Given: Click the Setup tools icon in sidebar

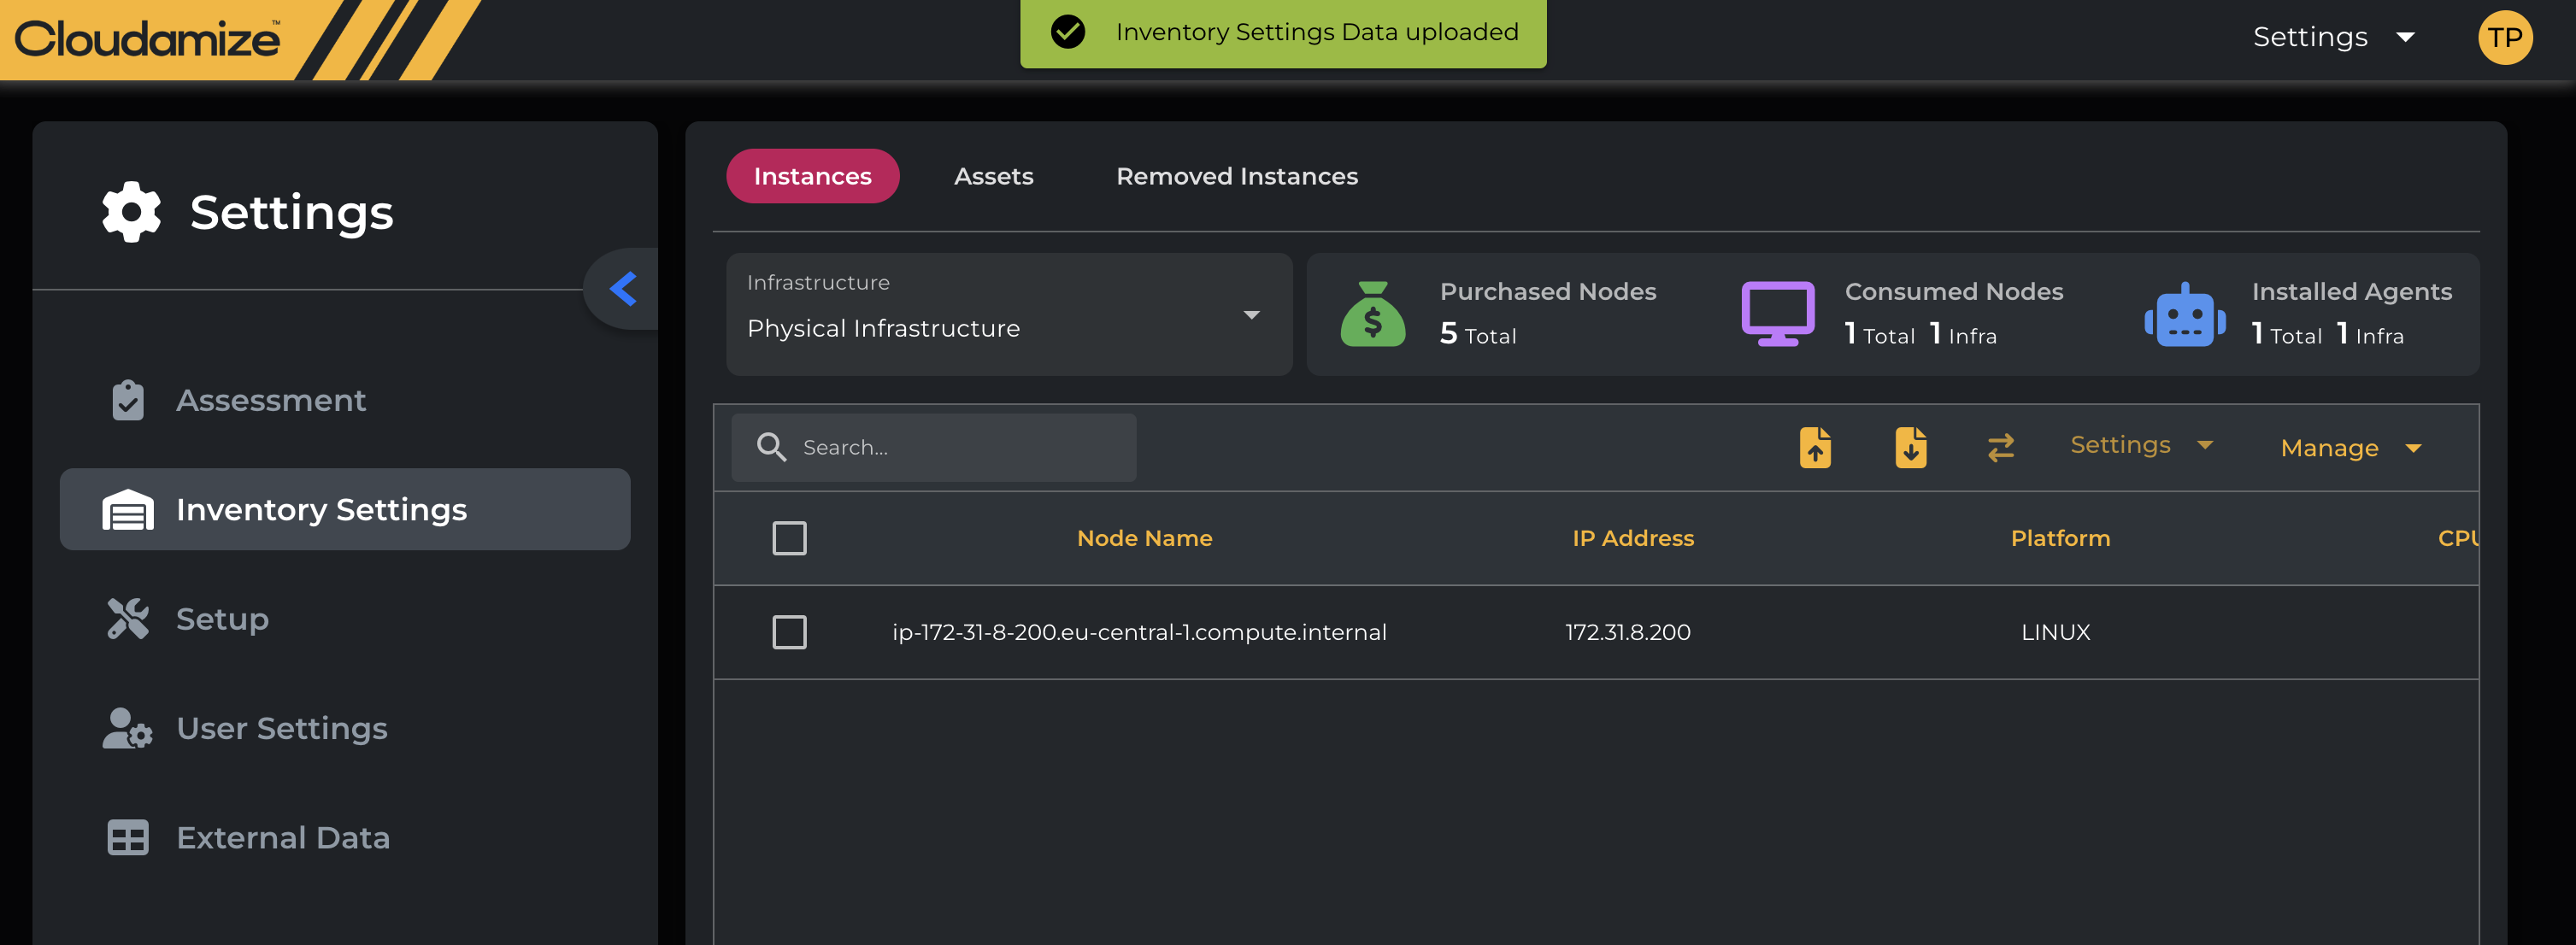Looking at the screenshot, I should pos(128,618).
